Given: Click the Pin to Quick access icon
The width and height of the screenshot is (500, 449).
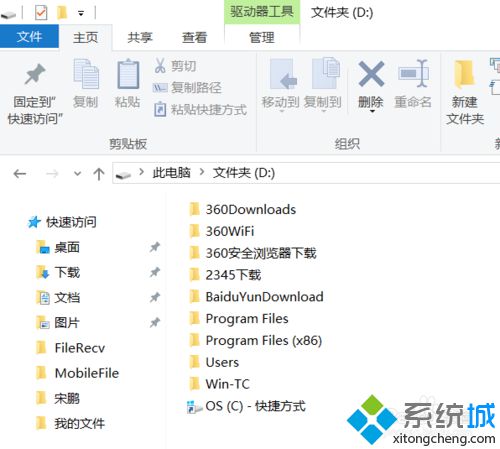Looking at the screenshot, I should click(35, 74).
